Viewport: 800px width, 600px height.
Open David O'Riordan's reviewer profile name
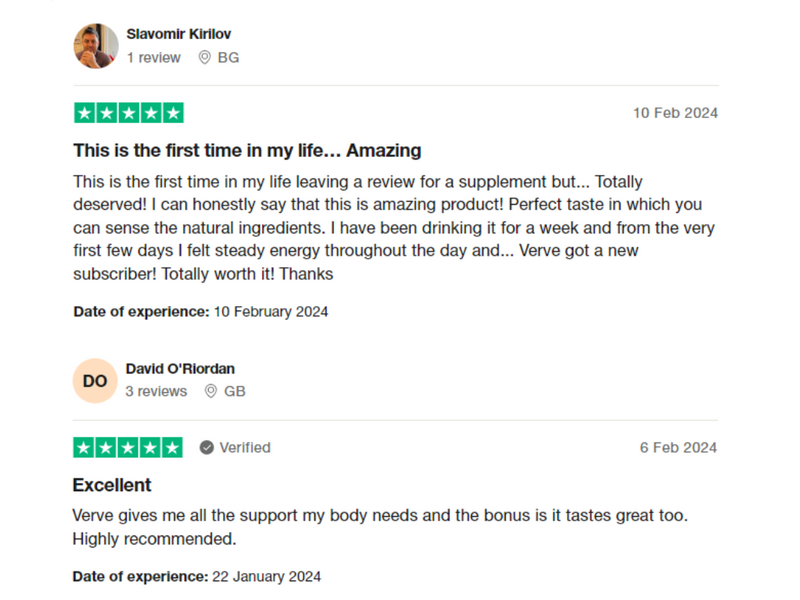181,369
